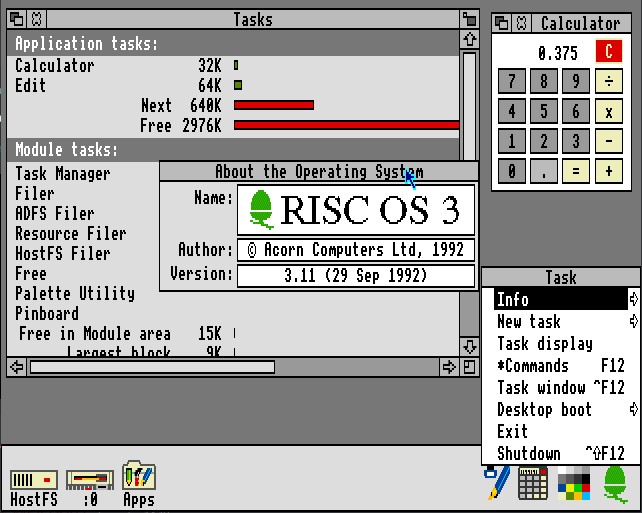Select Task Manager module task

[x=63, y=174]
